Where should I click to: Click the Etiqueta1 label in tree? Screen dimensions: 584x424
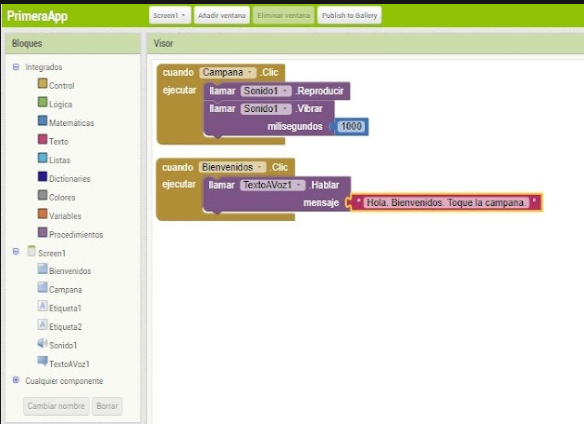point(65,308)
